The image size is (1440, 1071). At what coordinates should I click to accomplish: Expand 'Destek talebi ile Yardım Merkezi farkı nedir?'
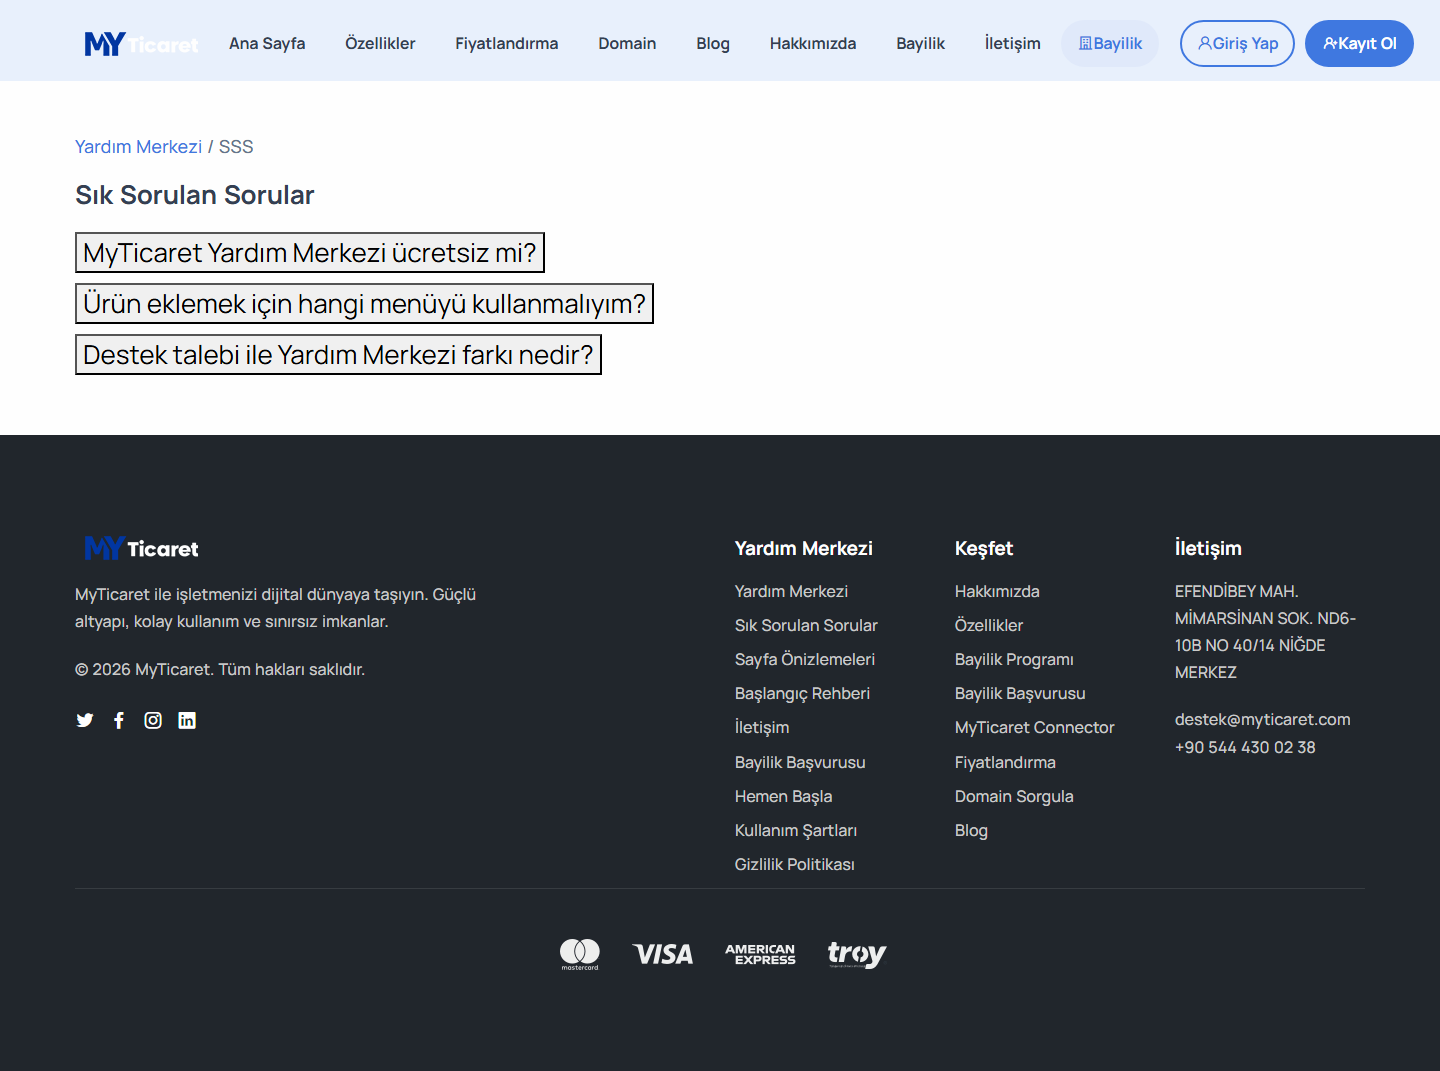pos(338,355)
